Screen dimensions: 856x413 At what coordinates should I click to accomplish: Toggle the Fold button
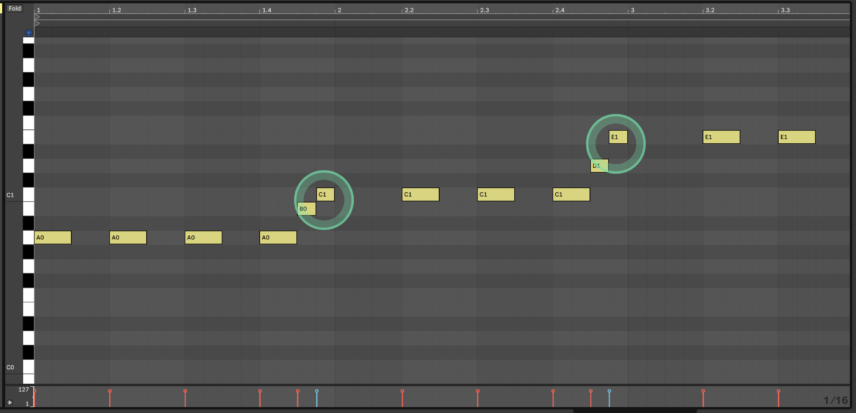(x=15, y=8)
